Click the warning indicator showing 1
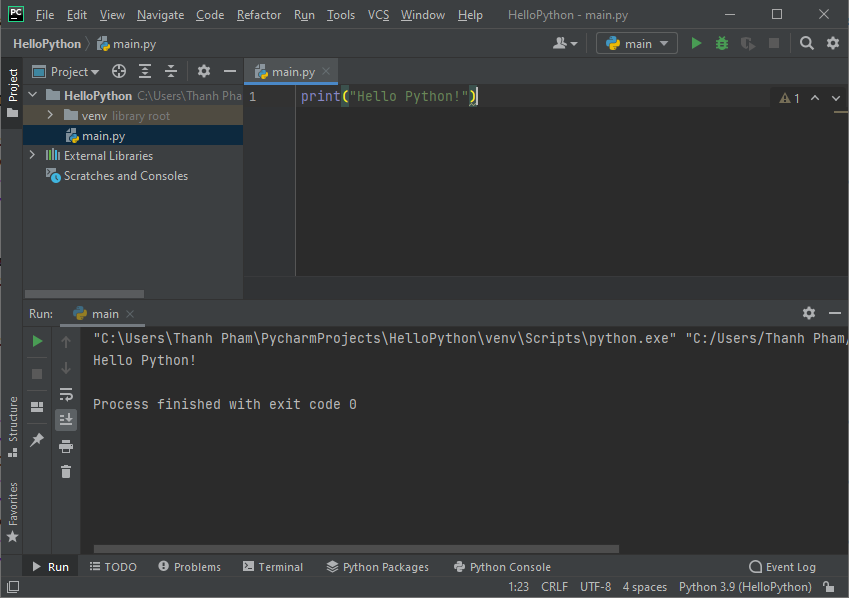The width and height of the screenshot is (849, 598). click(x=789, y=98)
